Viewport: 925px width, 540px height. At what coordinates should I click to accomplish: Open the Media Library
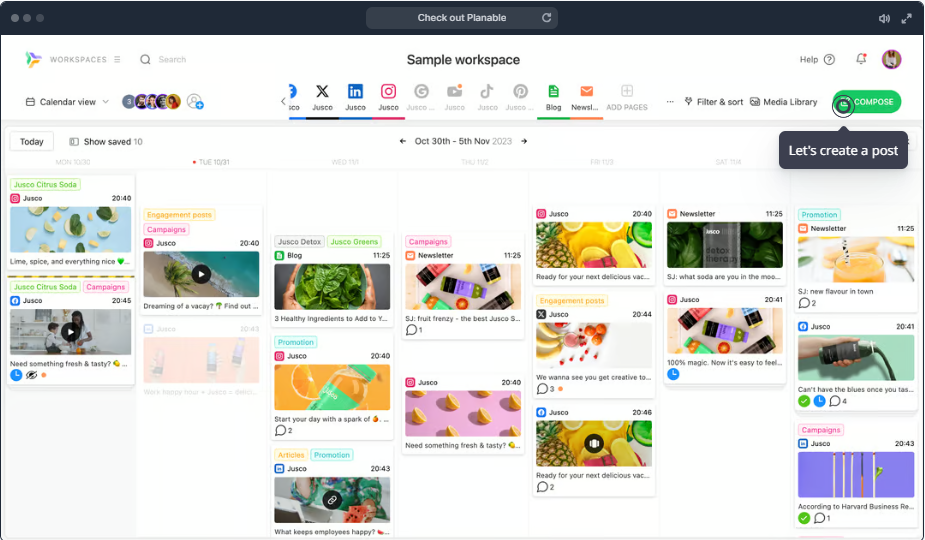tap(783, 102)
